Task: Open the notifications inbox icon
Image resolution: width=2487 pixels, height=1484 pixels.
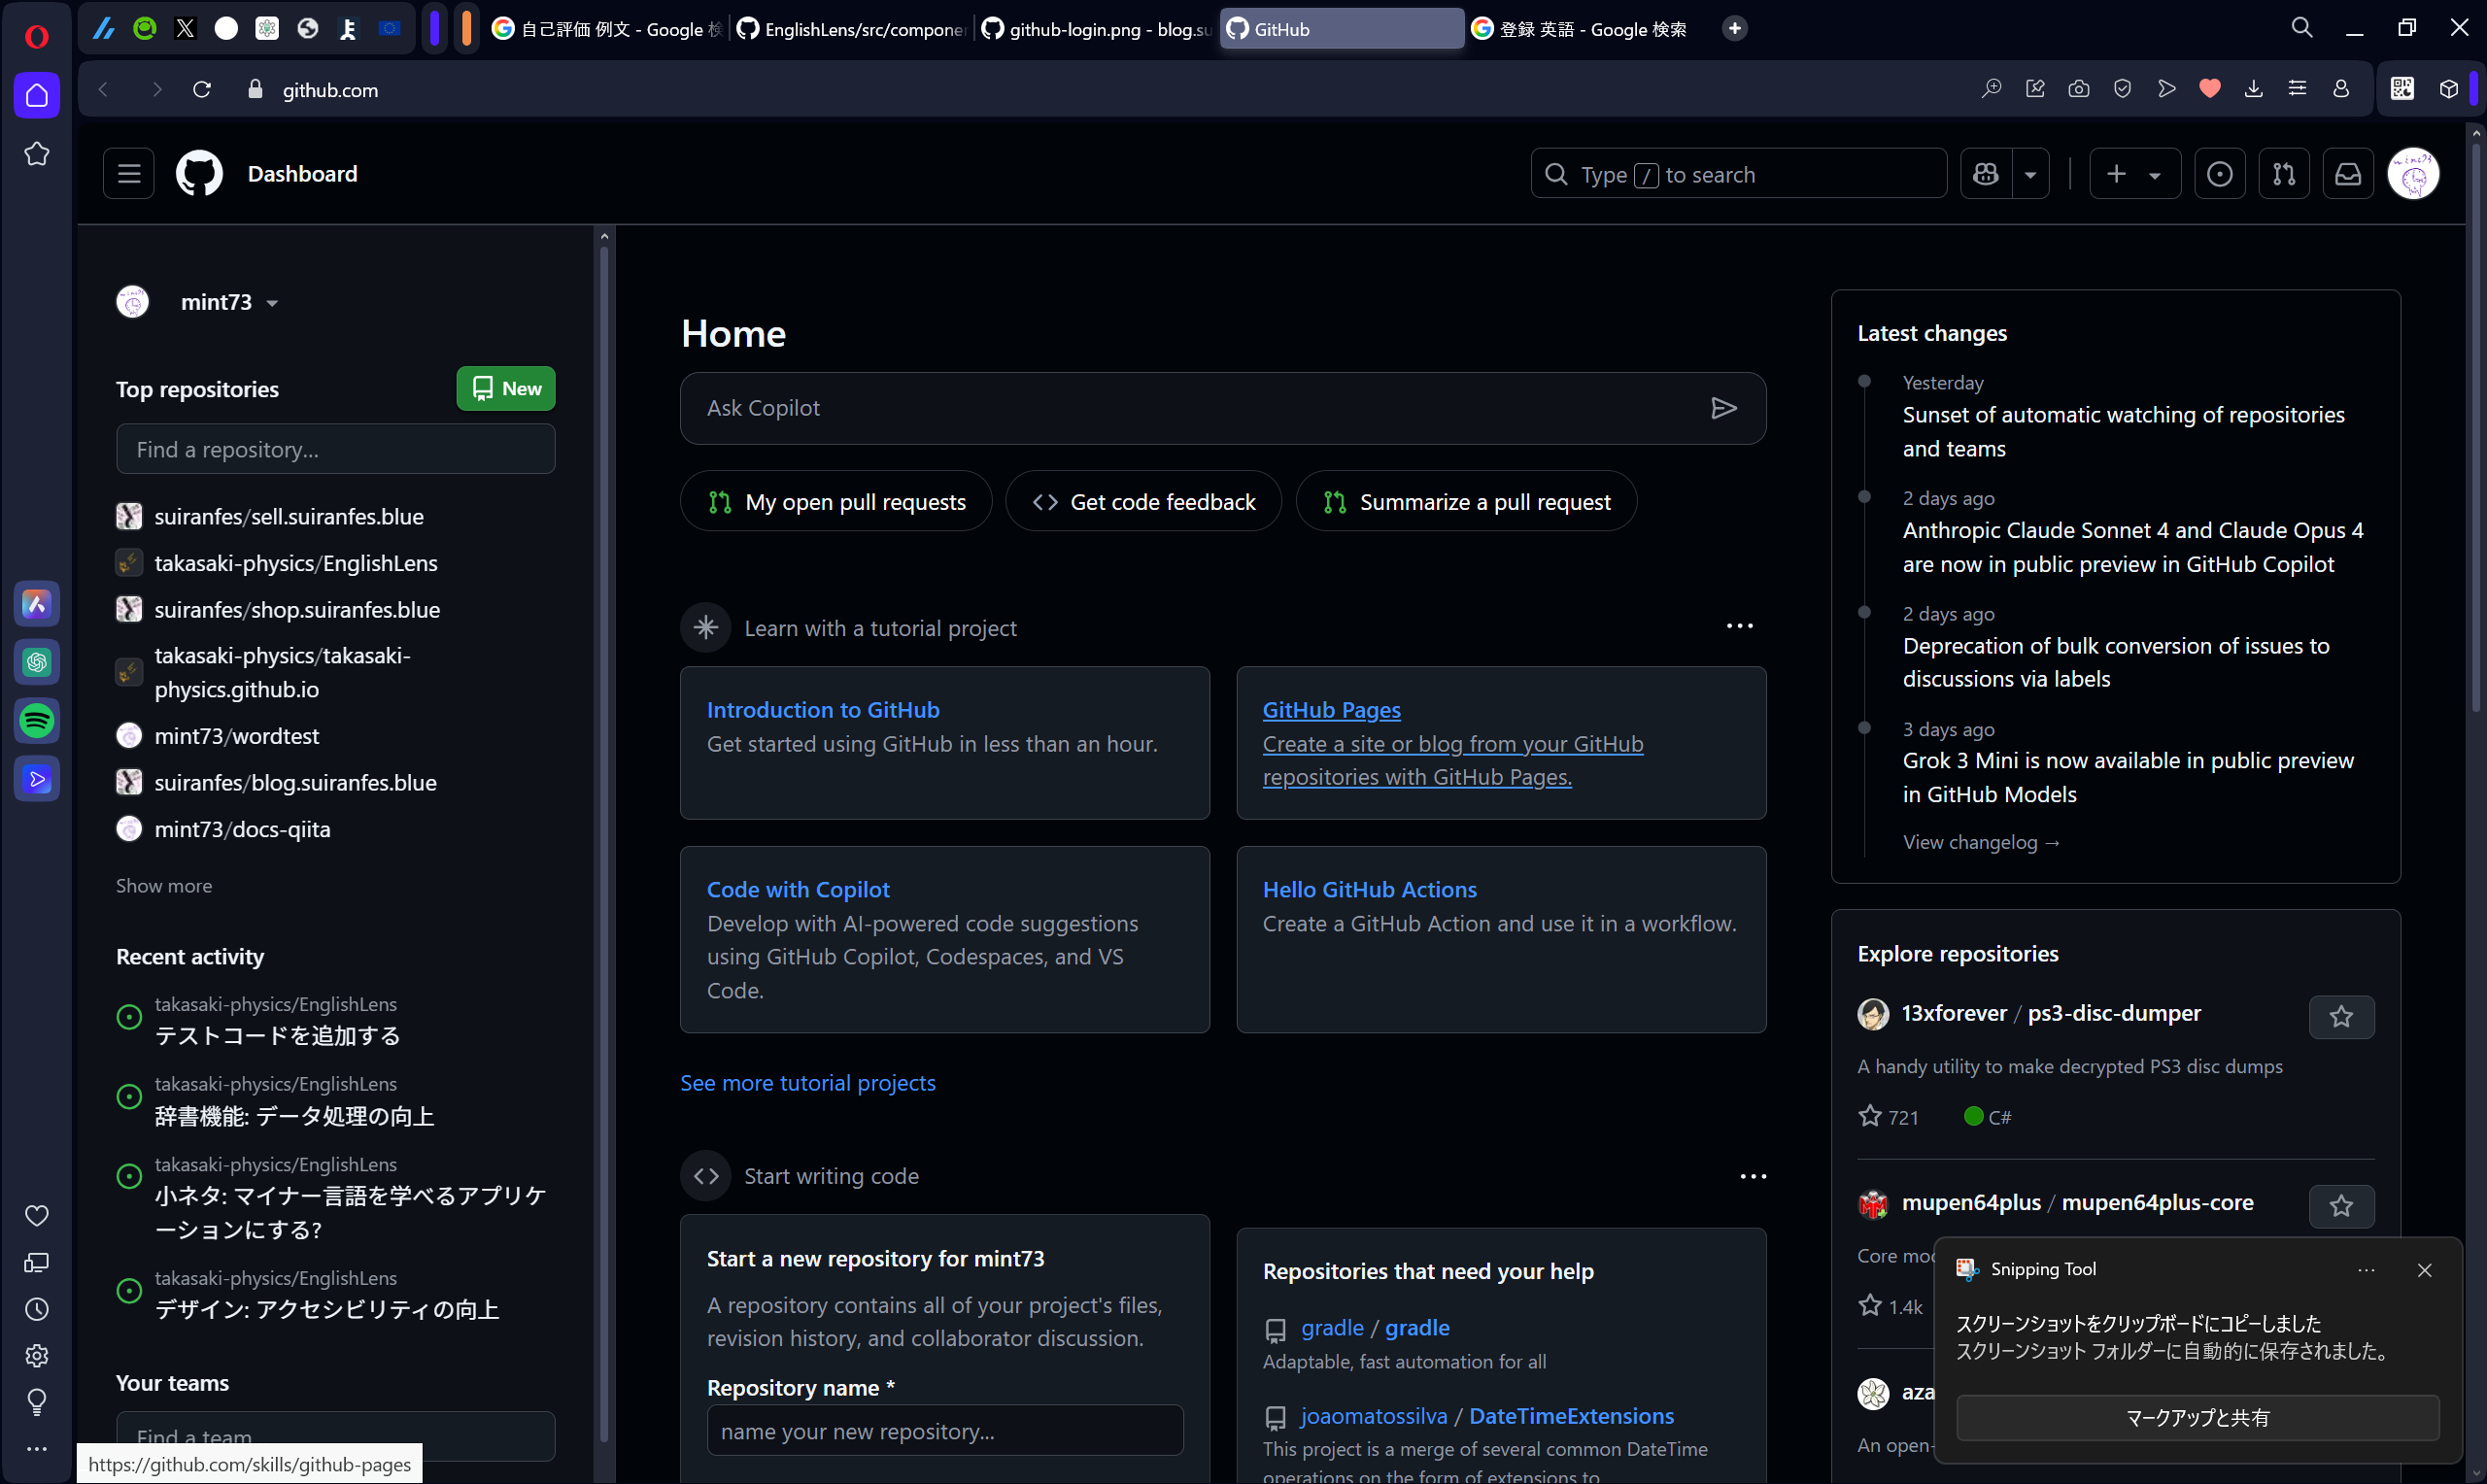Action: click(2347, 173)
